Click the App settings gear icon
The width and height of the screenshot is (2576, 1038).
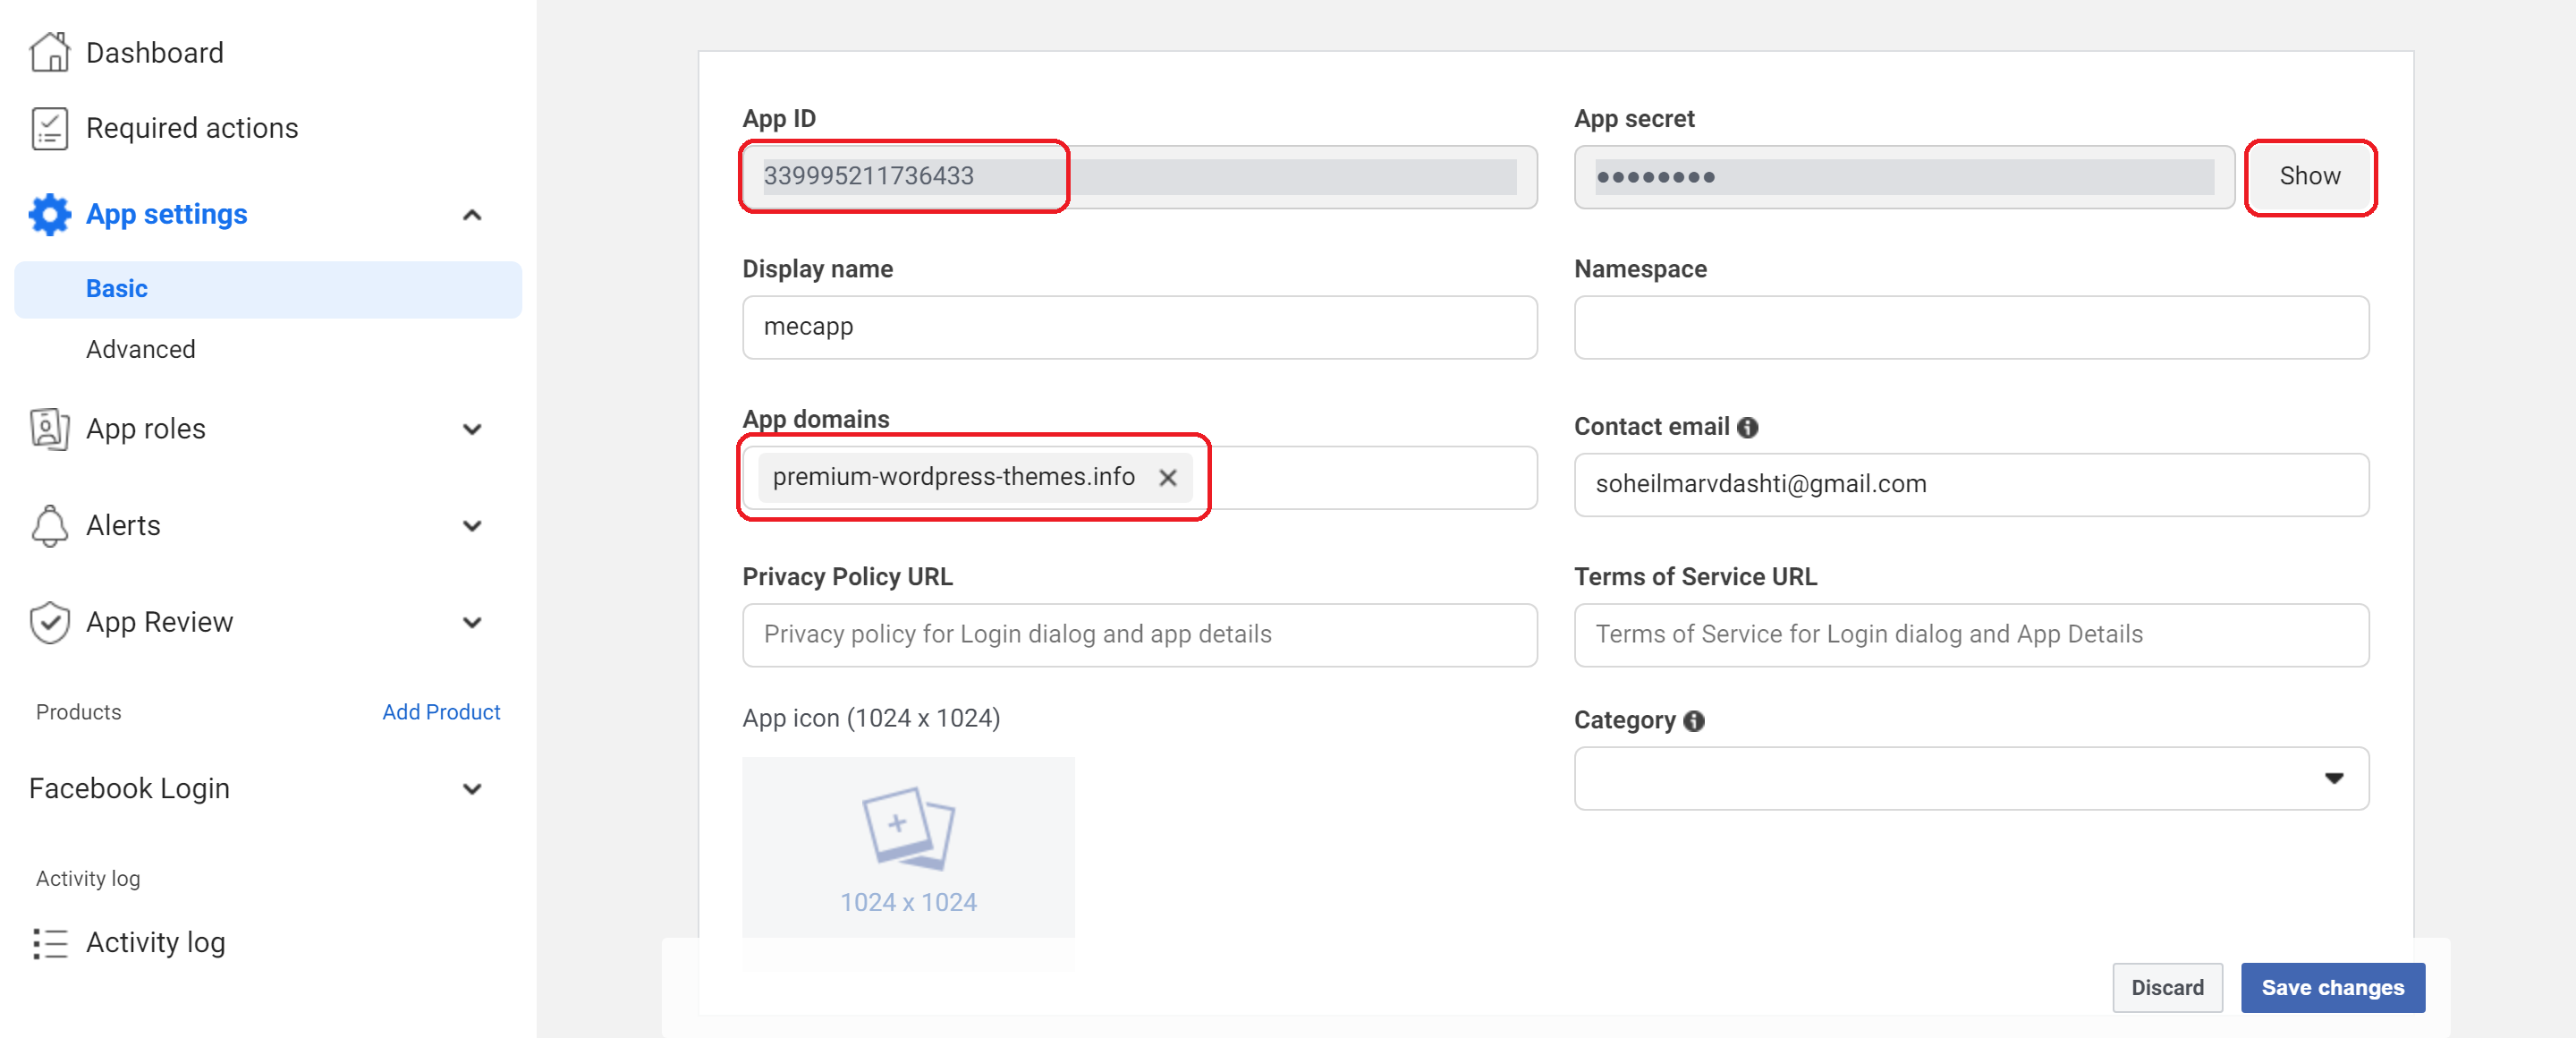coord(49,214)
